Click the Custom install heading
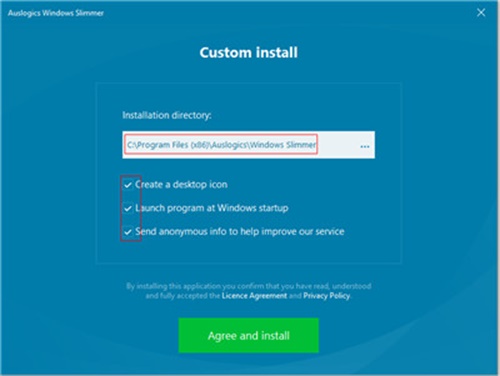The image size is (500, 376). coord(249,52)
